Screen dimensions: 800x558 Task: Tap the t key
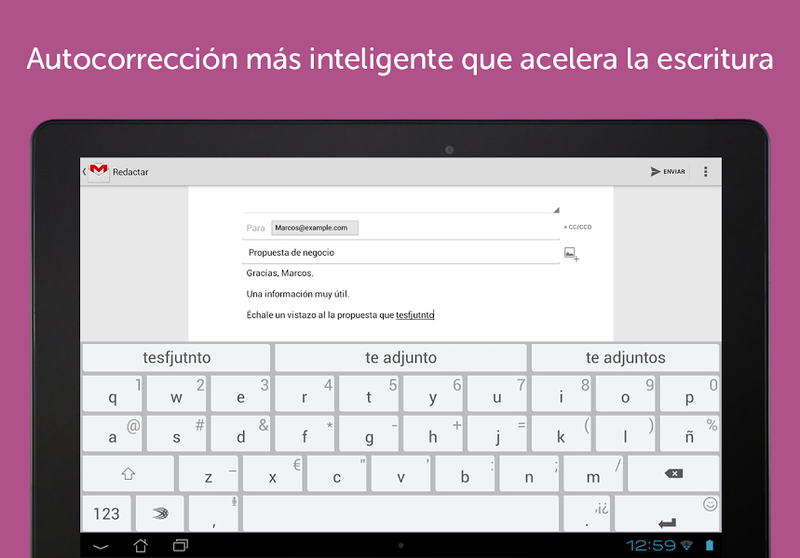(369, 394)
